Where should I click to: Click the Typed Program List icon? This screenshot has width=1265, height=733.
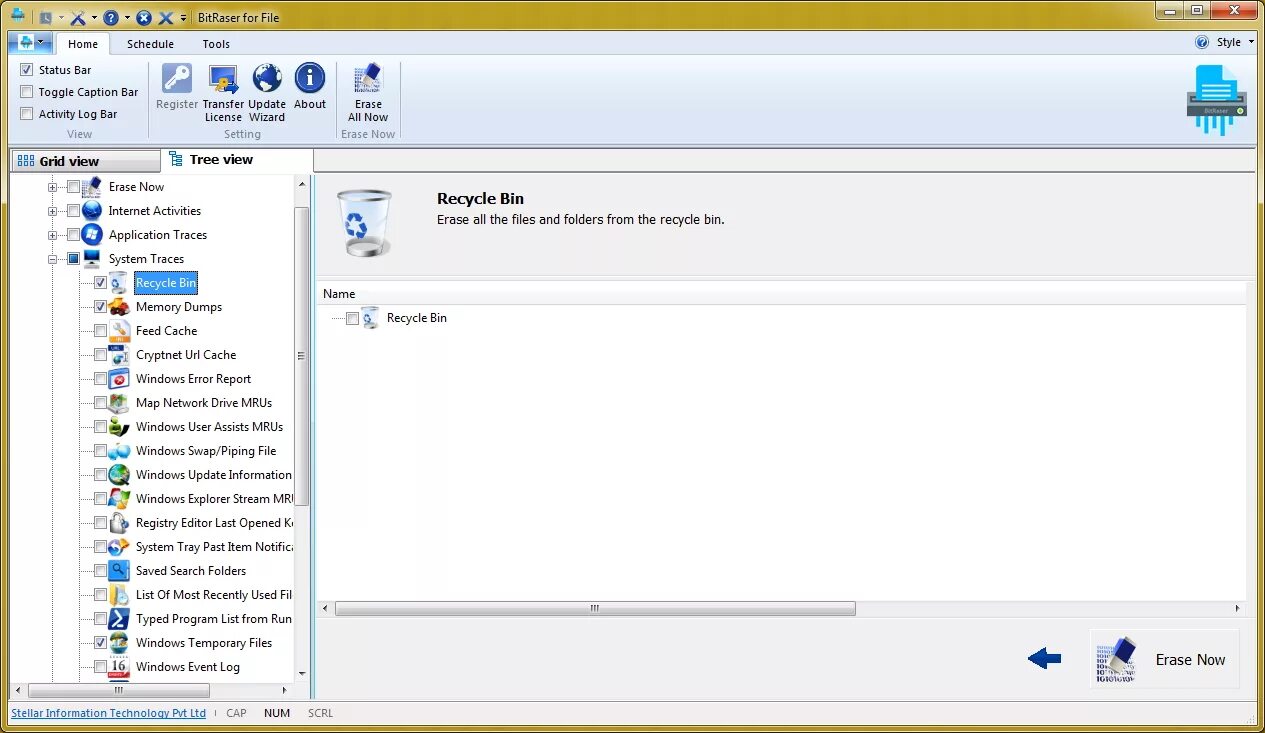[119, 619]
